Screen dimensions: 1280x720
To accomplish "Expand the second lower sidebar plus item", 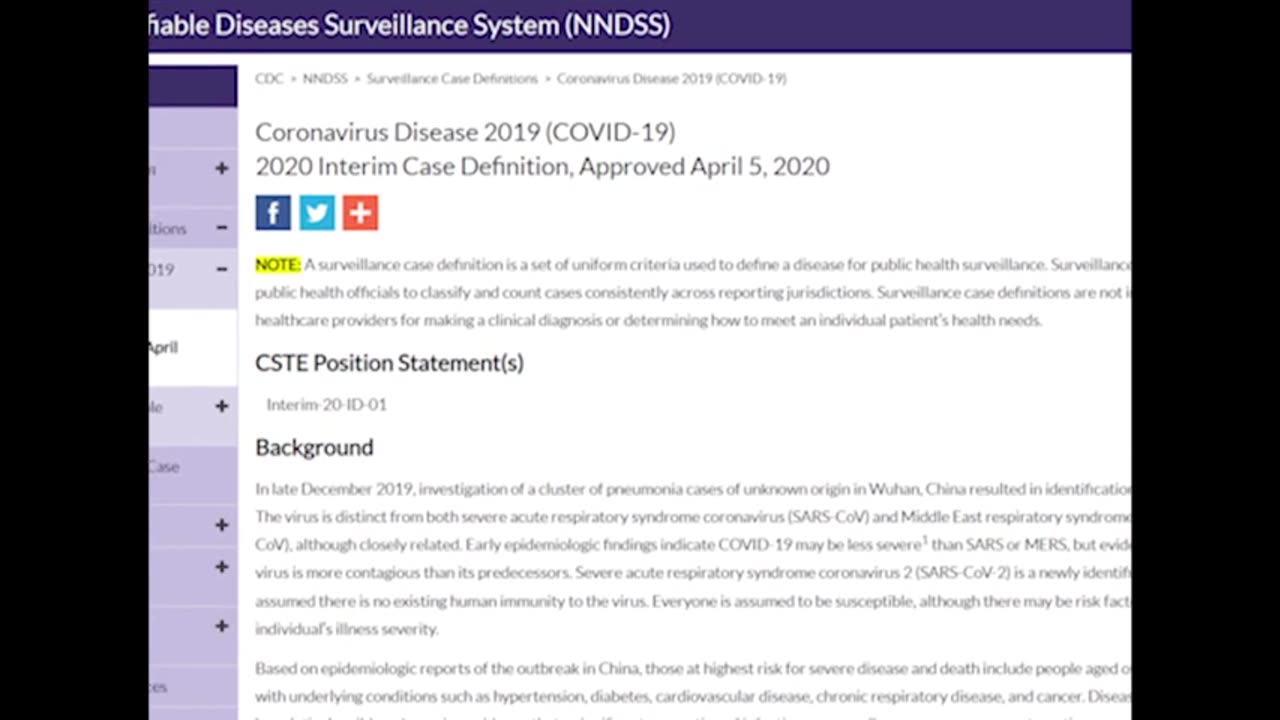I will click(x=222, y=567).
